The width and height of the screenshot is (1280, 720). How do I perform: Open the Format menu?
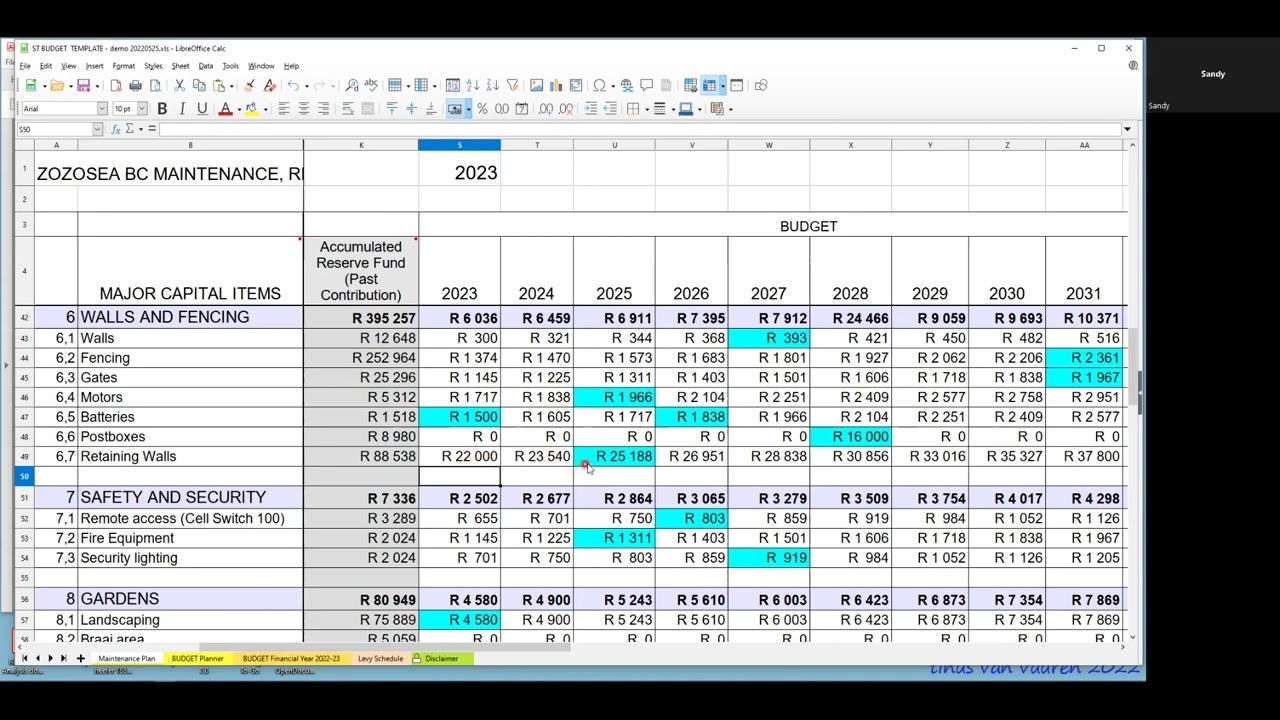point(124,66)
